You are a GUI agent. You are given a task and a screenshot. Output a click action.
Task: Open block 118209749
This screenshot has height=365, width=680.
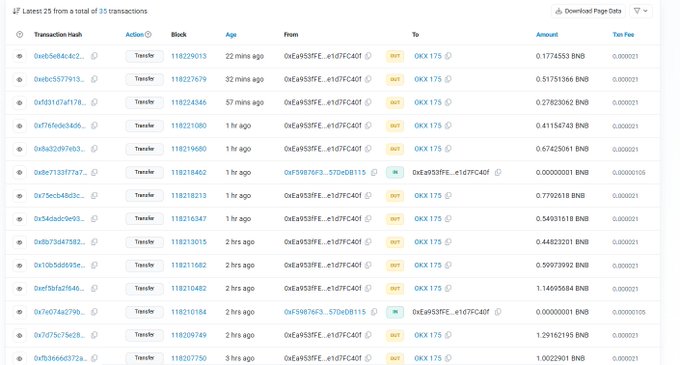189,335
